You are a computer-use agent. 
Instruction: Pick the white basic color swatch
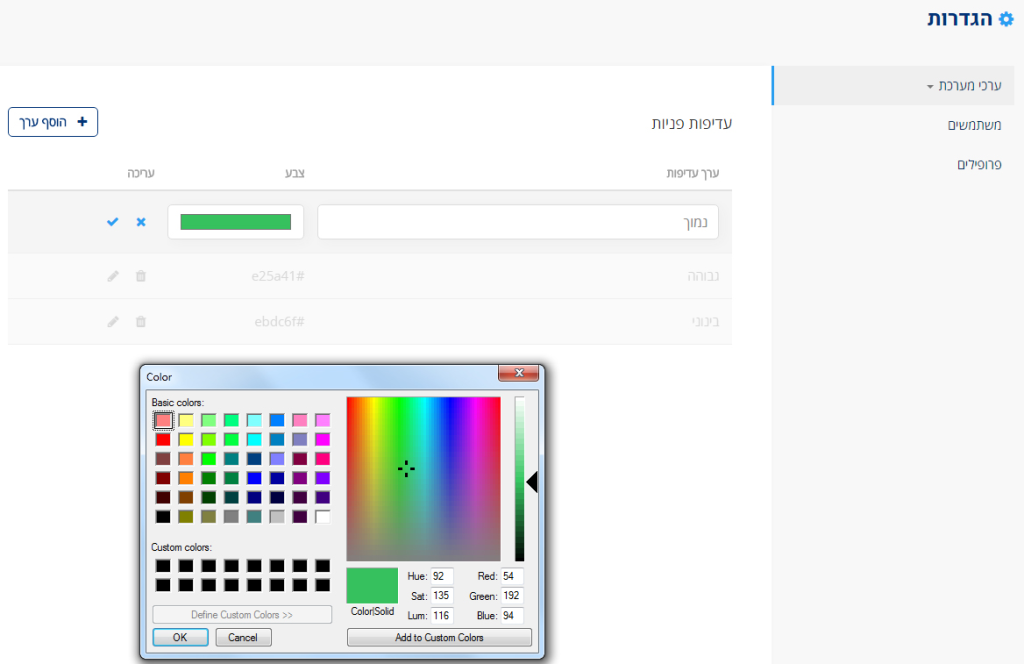(323, 516)
